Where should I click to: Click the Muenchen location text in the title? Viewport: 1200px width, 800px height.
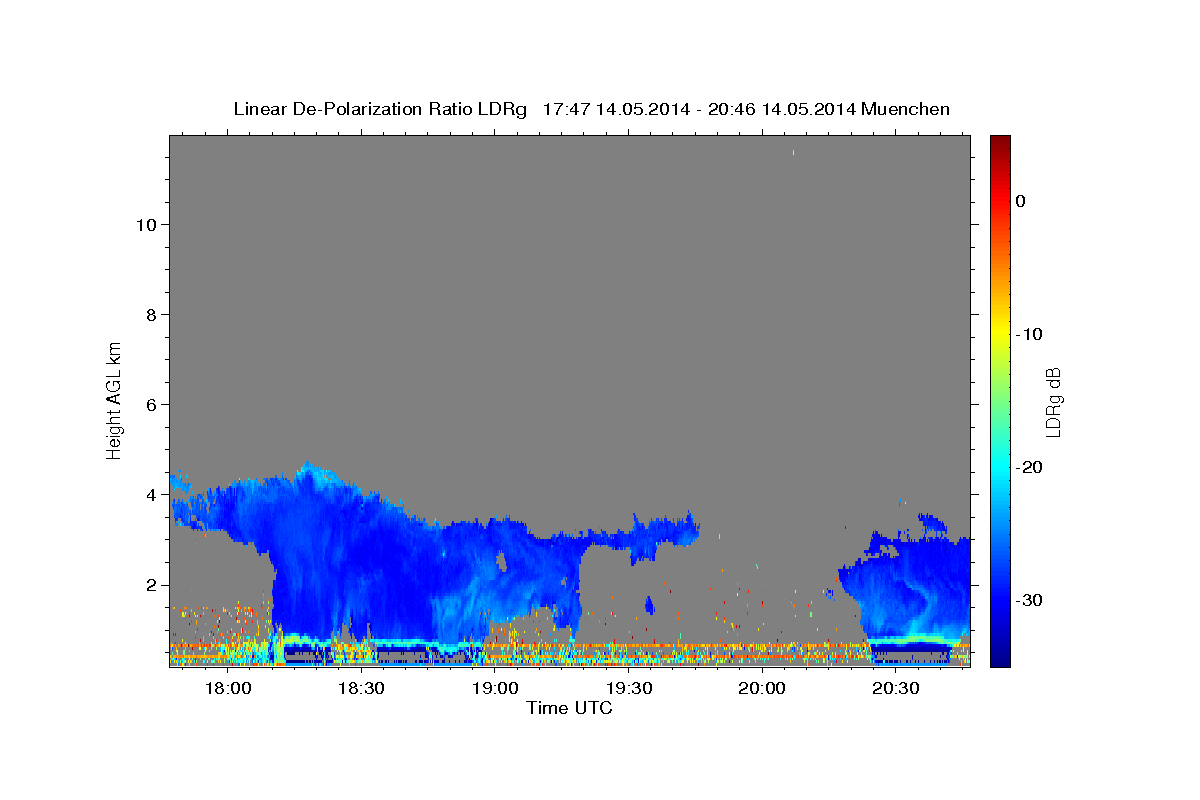pos(905,109)
